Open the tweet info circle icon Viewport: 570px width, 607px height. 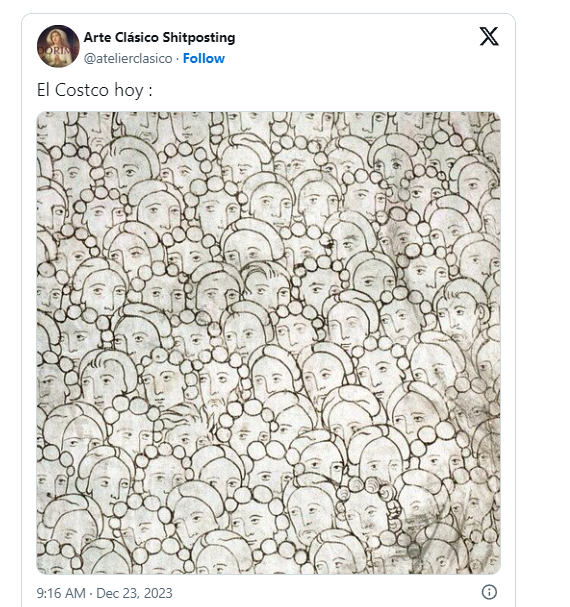[489, 592]
